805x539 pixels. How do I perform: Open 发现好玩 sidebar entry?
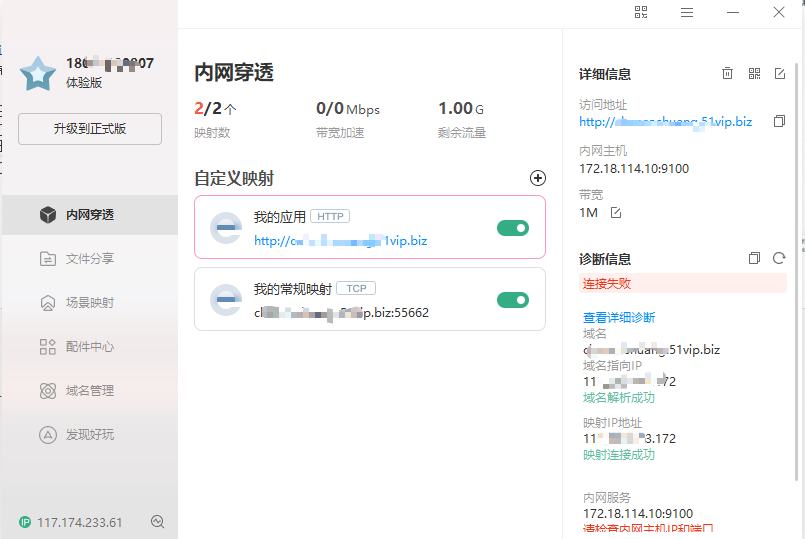[x=90, y=435]
